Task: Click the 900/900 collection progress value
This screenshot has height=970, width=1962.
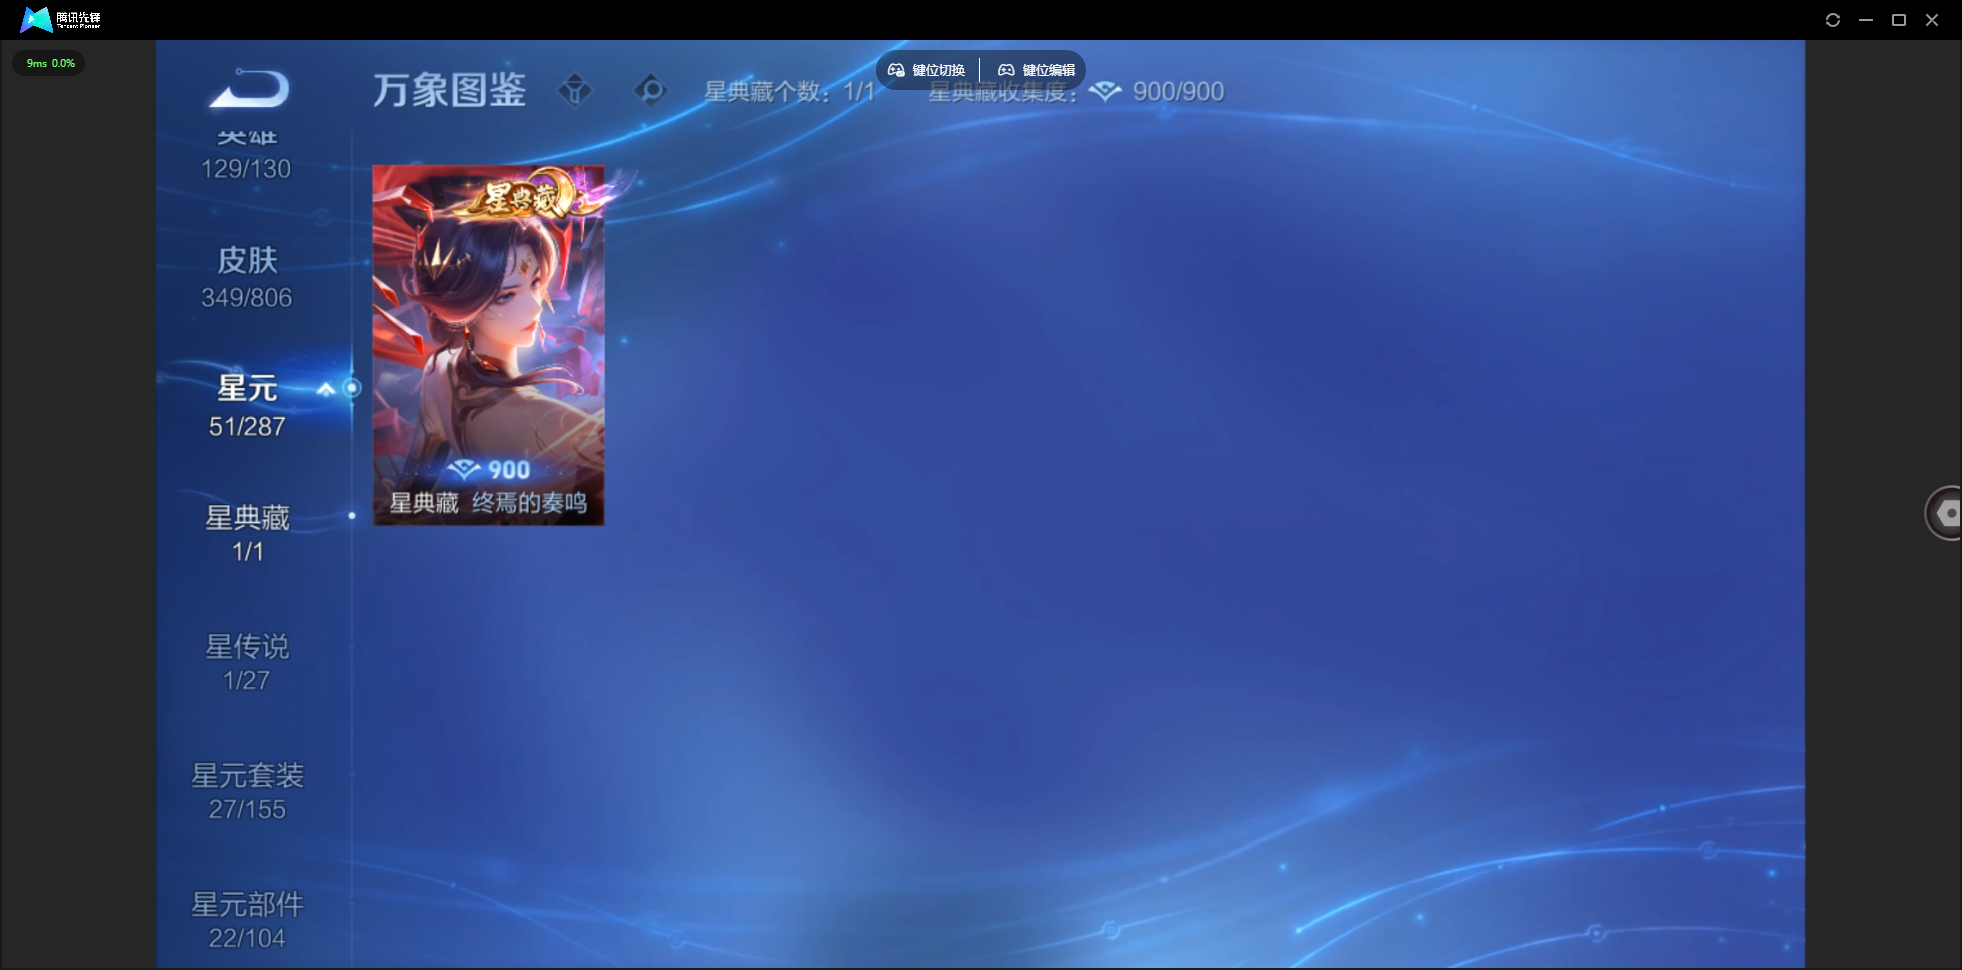Action: [1178, 92]
